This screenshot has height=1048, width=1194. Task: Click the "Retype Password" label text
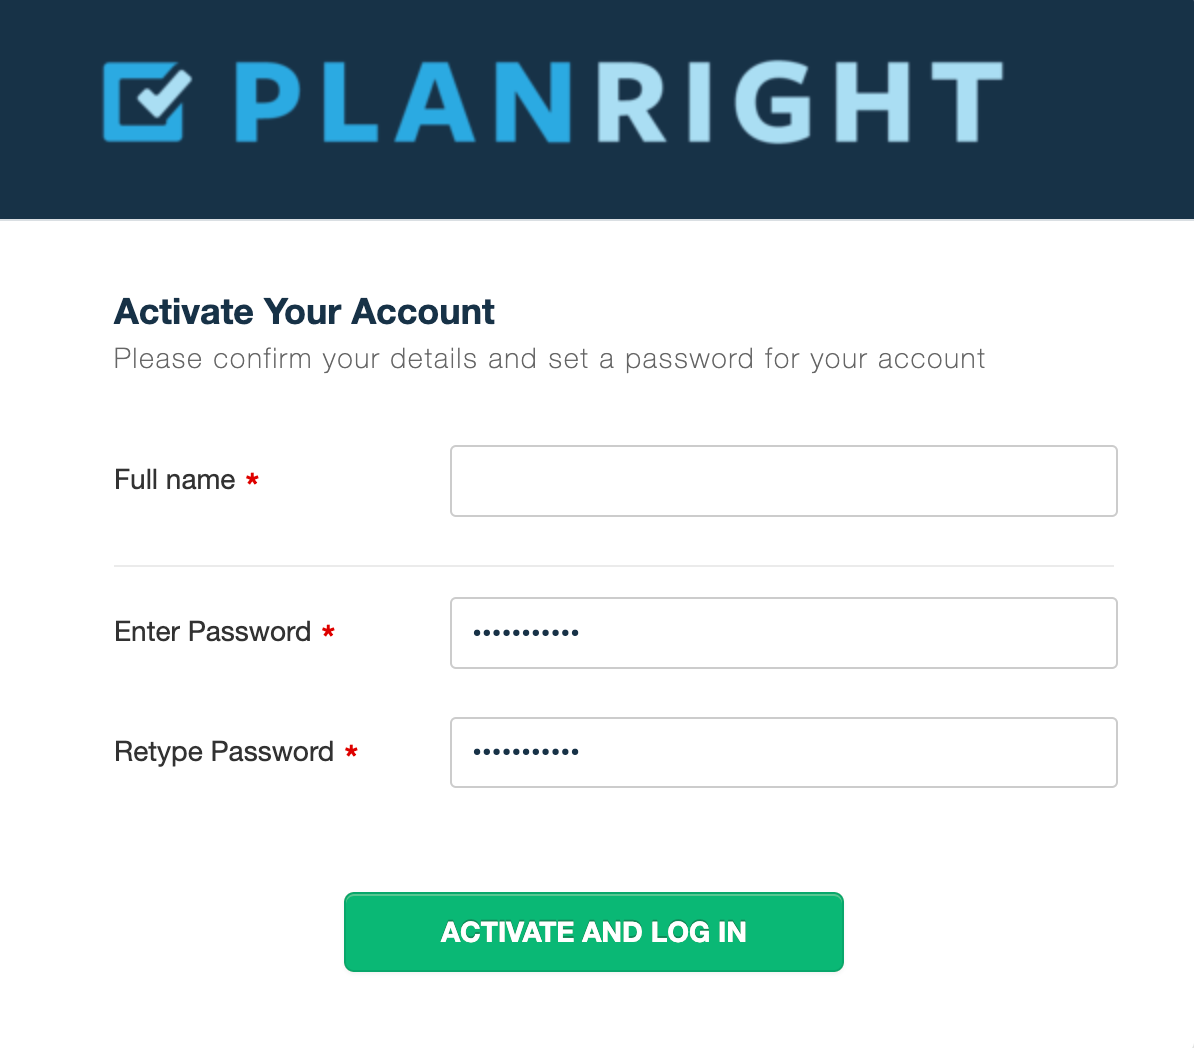pos(224,752)
